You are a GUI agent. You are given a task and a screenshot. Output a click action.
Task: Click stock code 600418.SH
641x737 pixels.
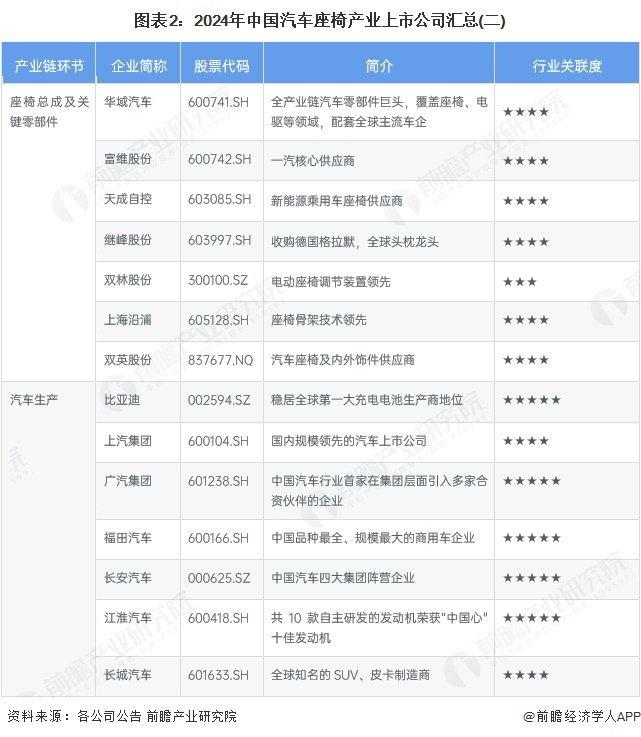(219, 618)
